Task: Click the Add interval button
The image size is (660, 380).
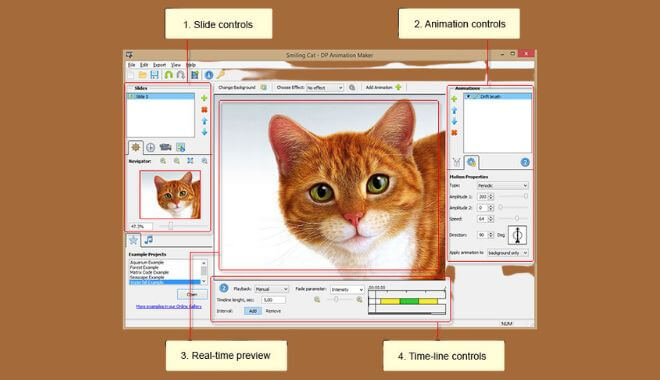Action: click(x=253, y=311)
